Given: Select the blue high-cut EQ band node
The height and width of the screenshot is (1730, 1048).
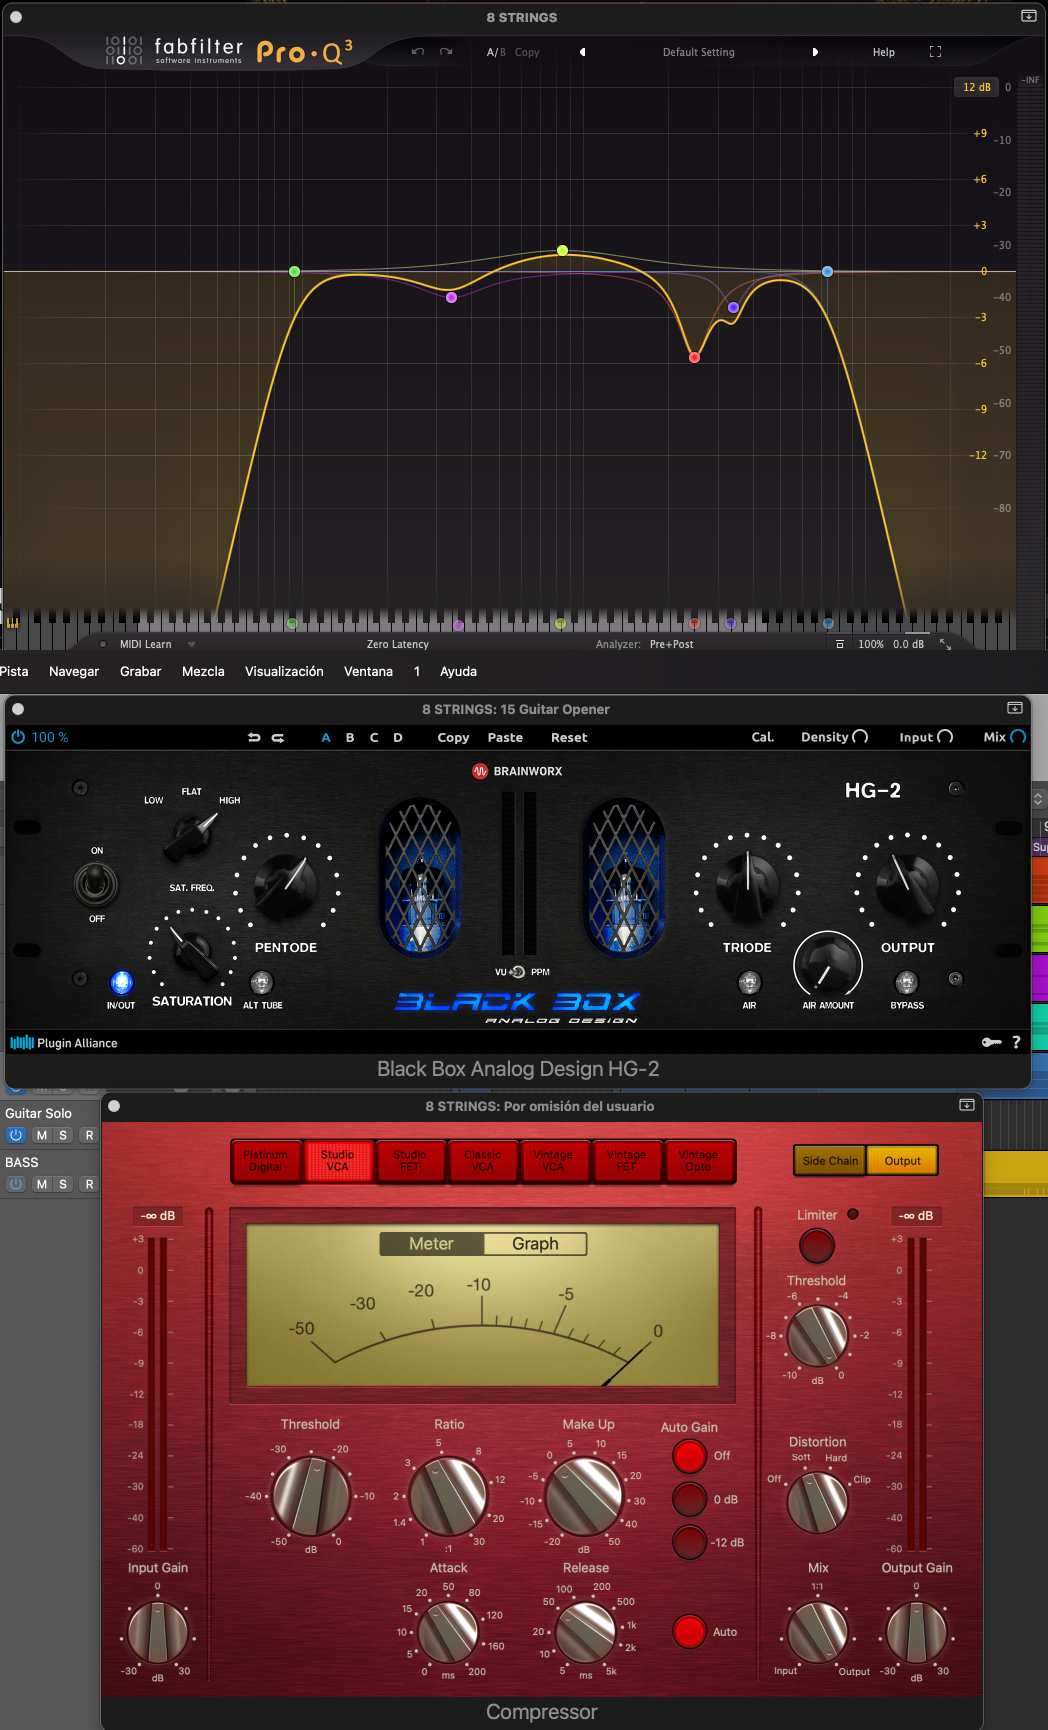Looking at the screenshot, I should (x=827, y=271).
